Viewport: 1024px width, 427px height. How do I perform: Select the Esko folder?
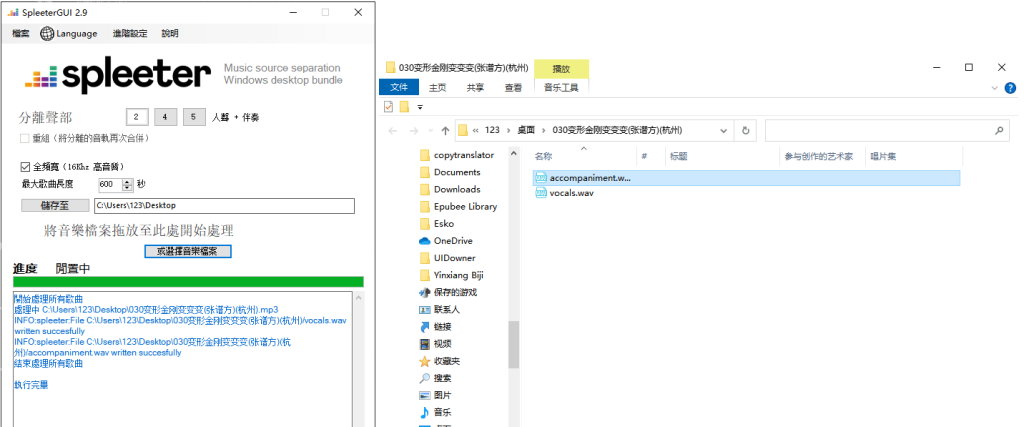[436, 223]
